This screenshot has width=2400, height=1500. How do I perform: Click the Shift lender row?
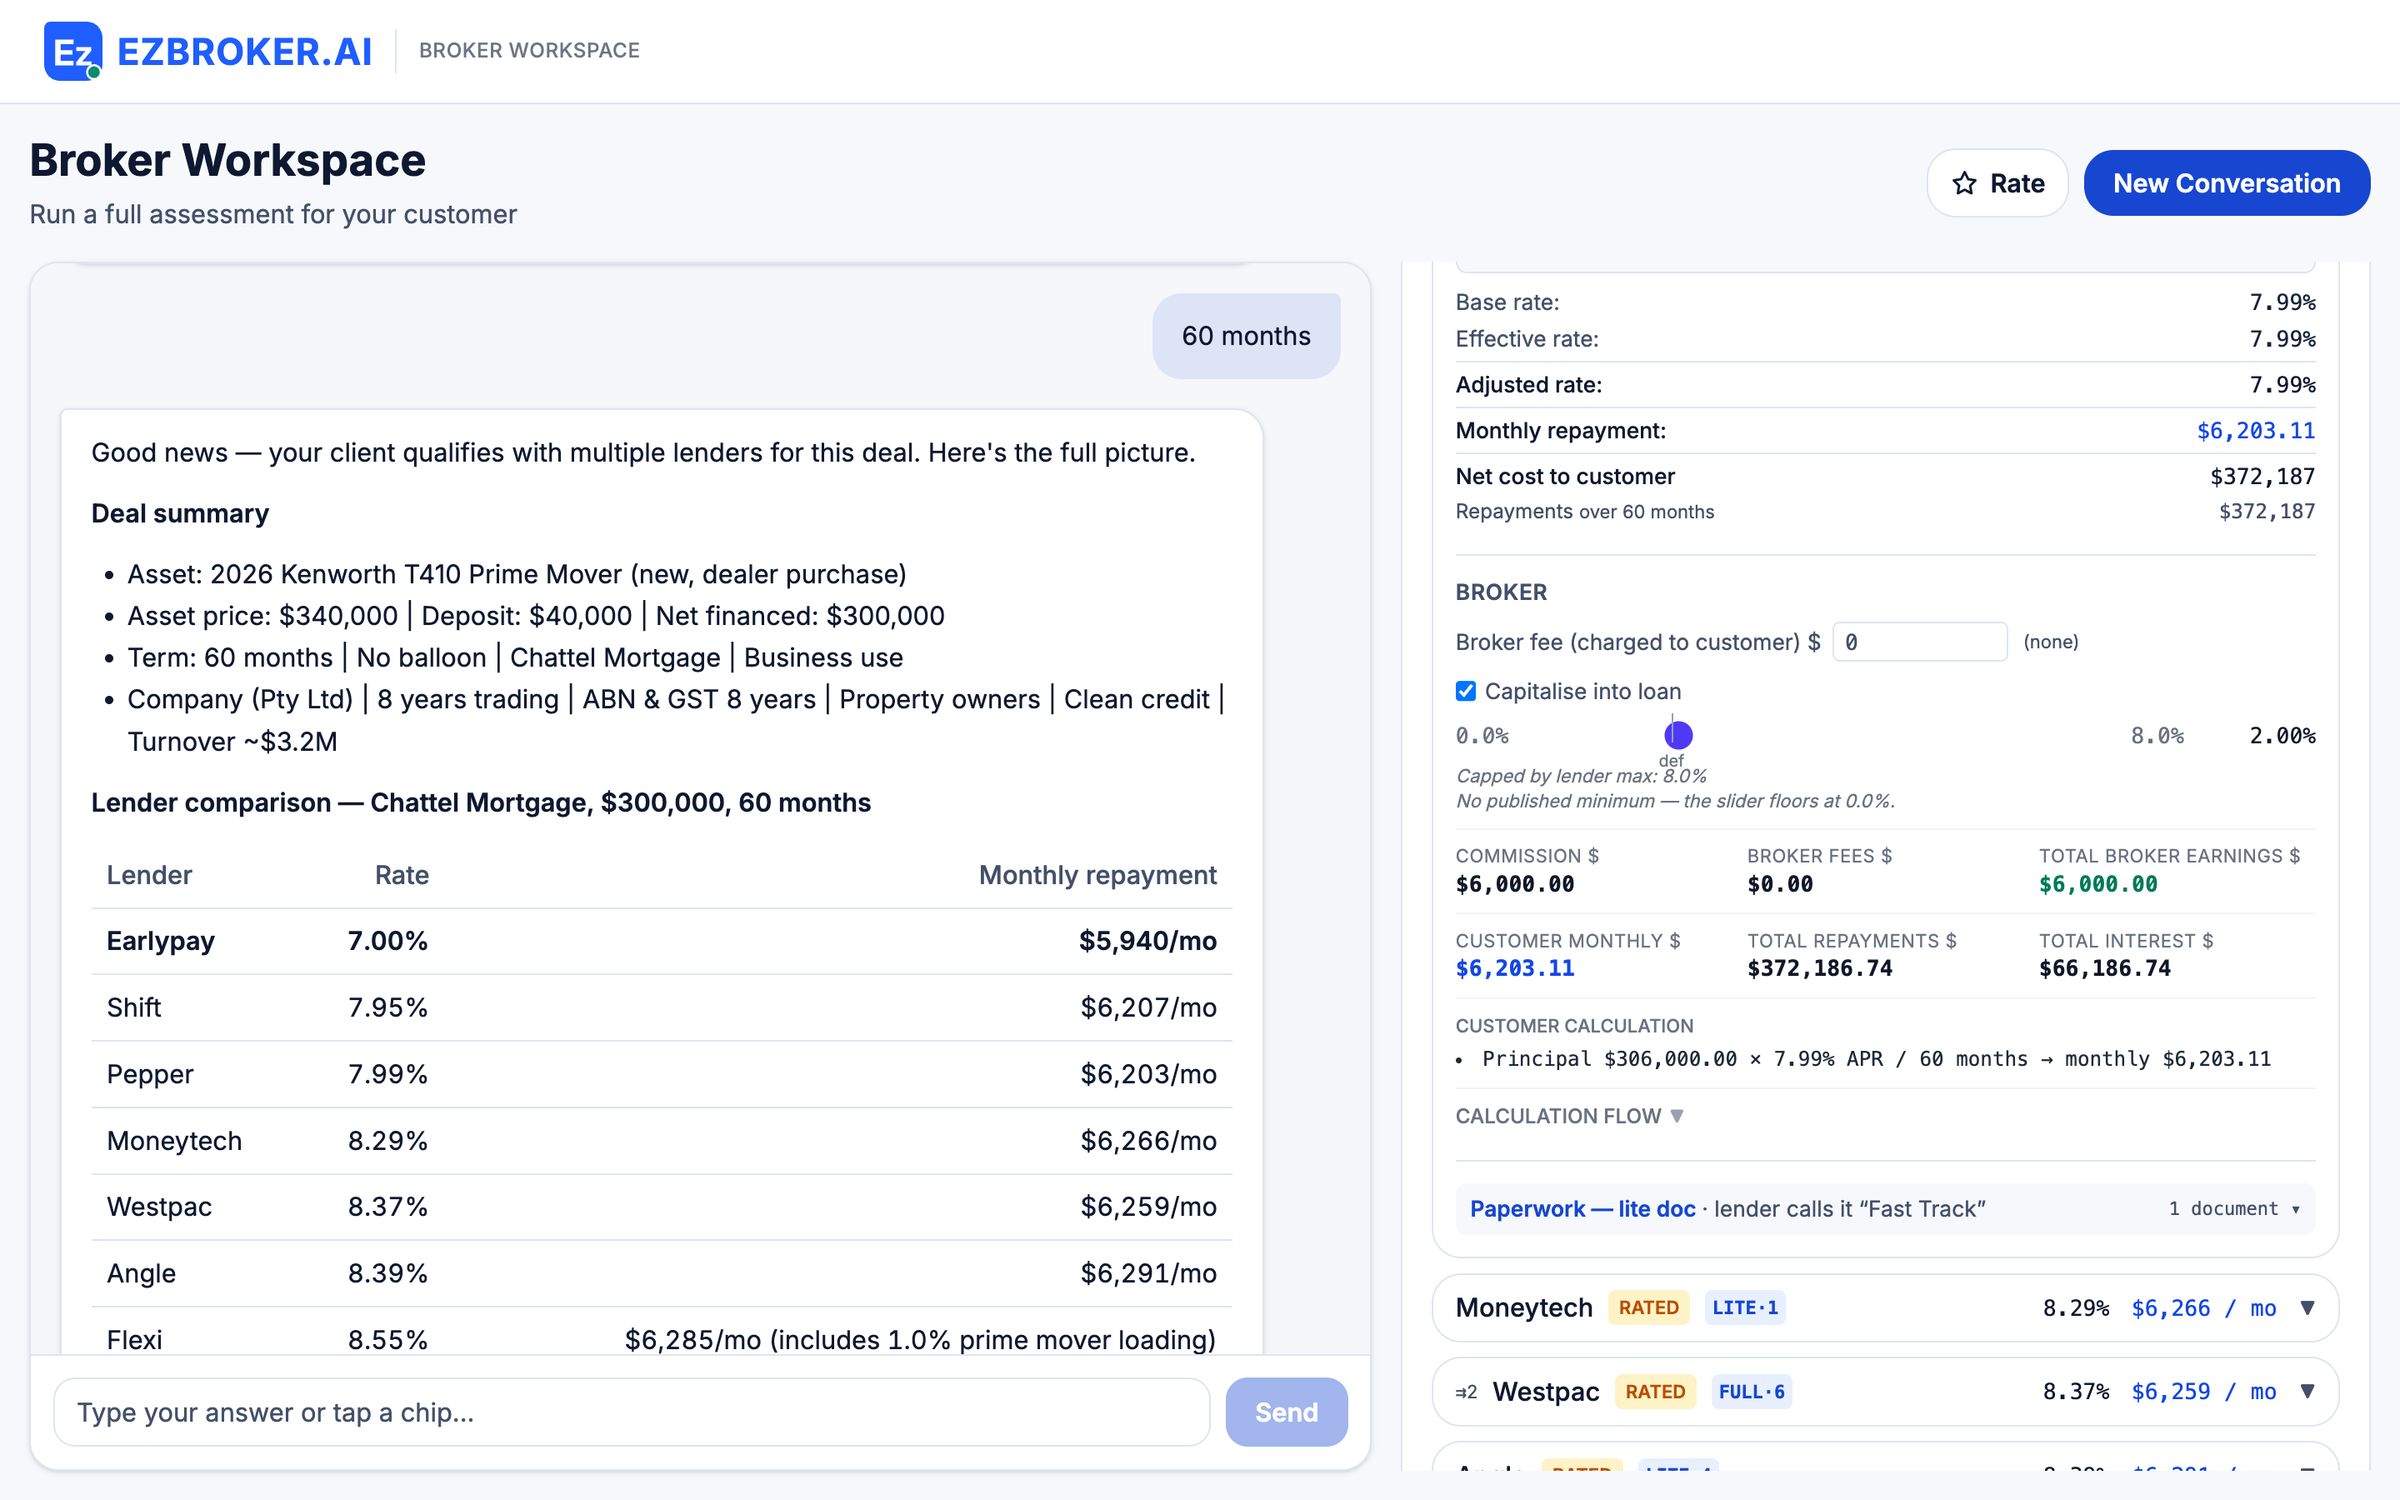(661, 1007)
